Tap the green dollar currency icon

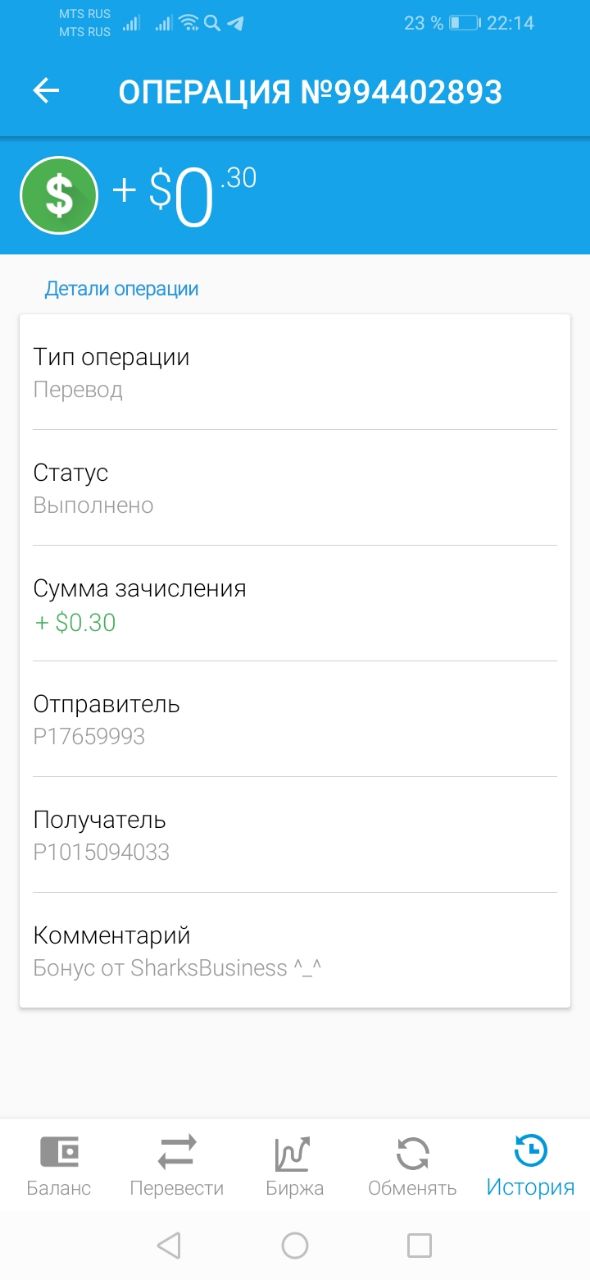point(59,195)
